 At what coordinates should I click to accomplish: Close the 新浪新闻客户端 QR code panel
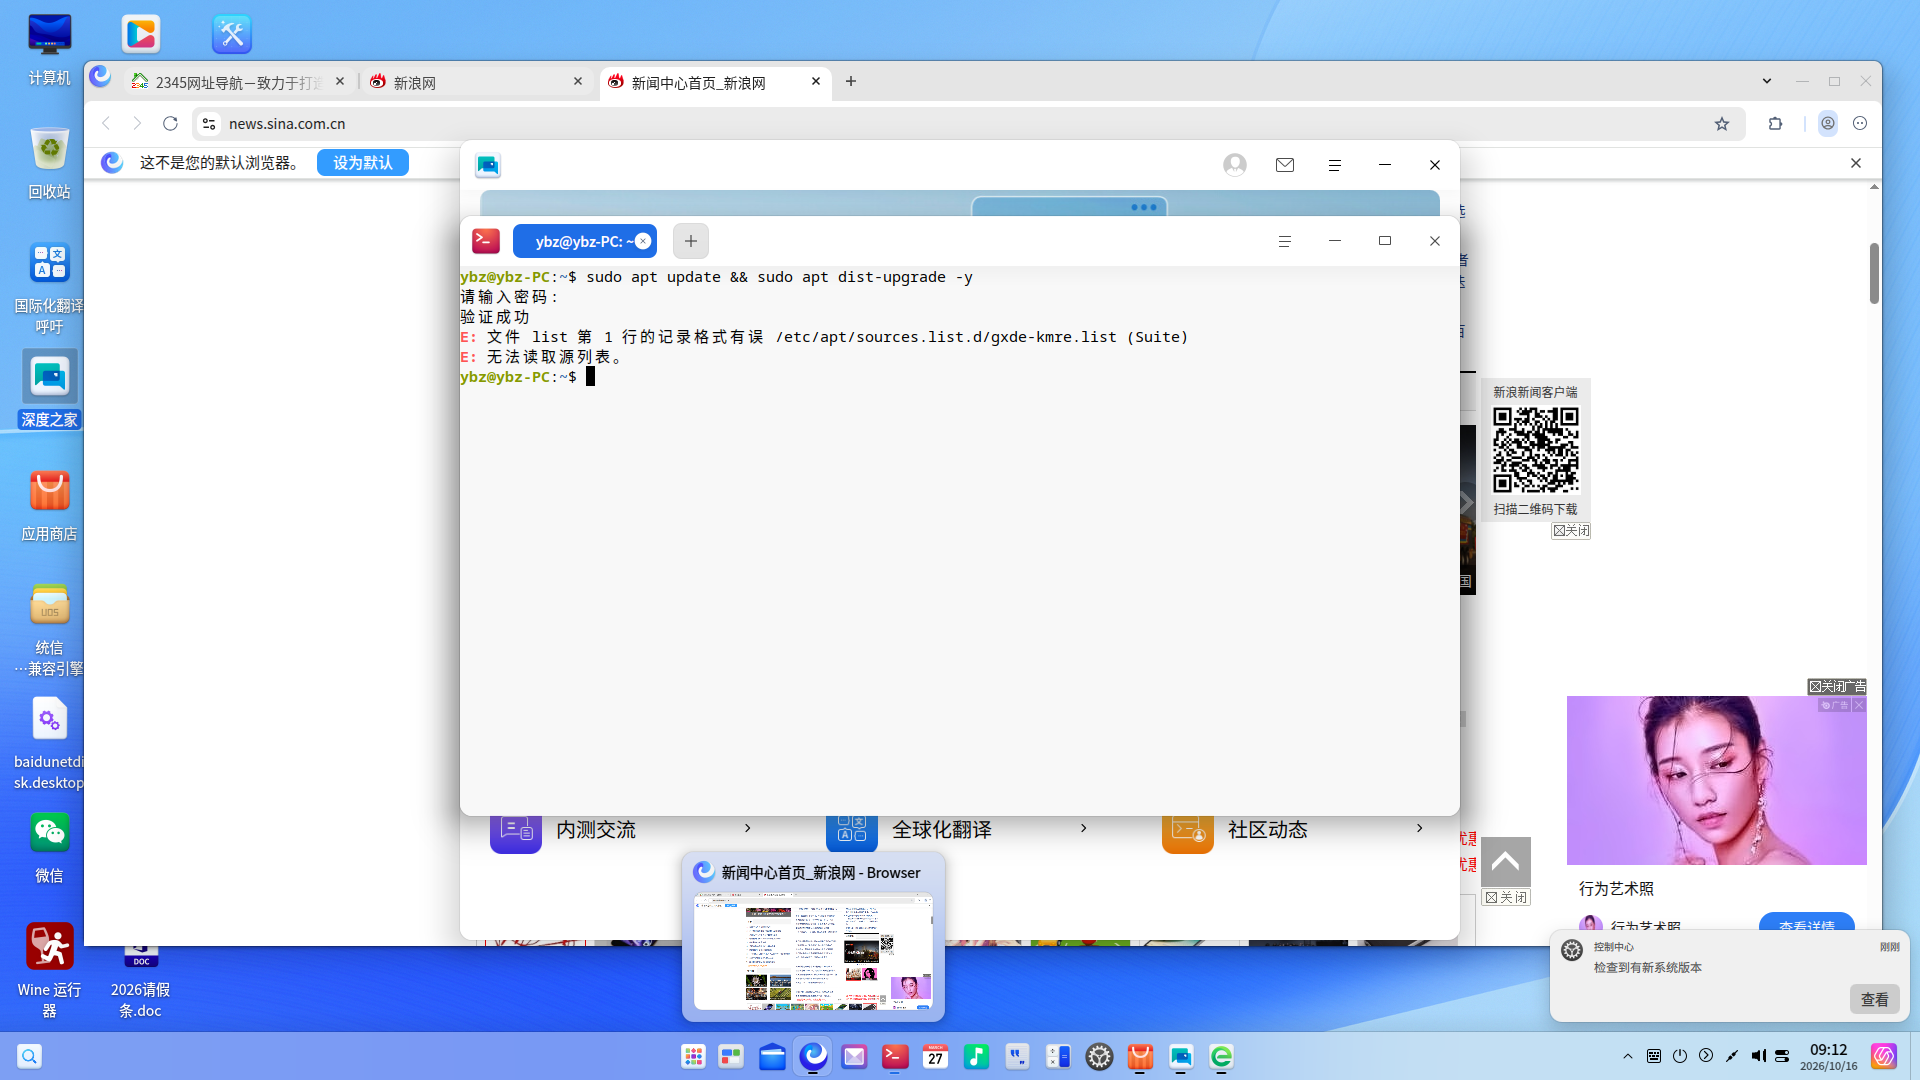(x=1571, y=530)
